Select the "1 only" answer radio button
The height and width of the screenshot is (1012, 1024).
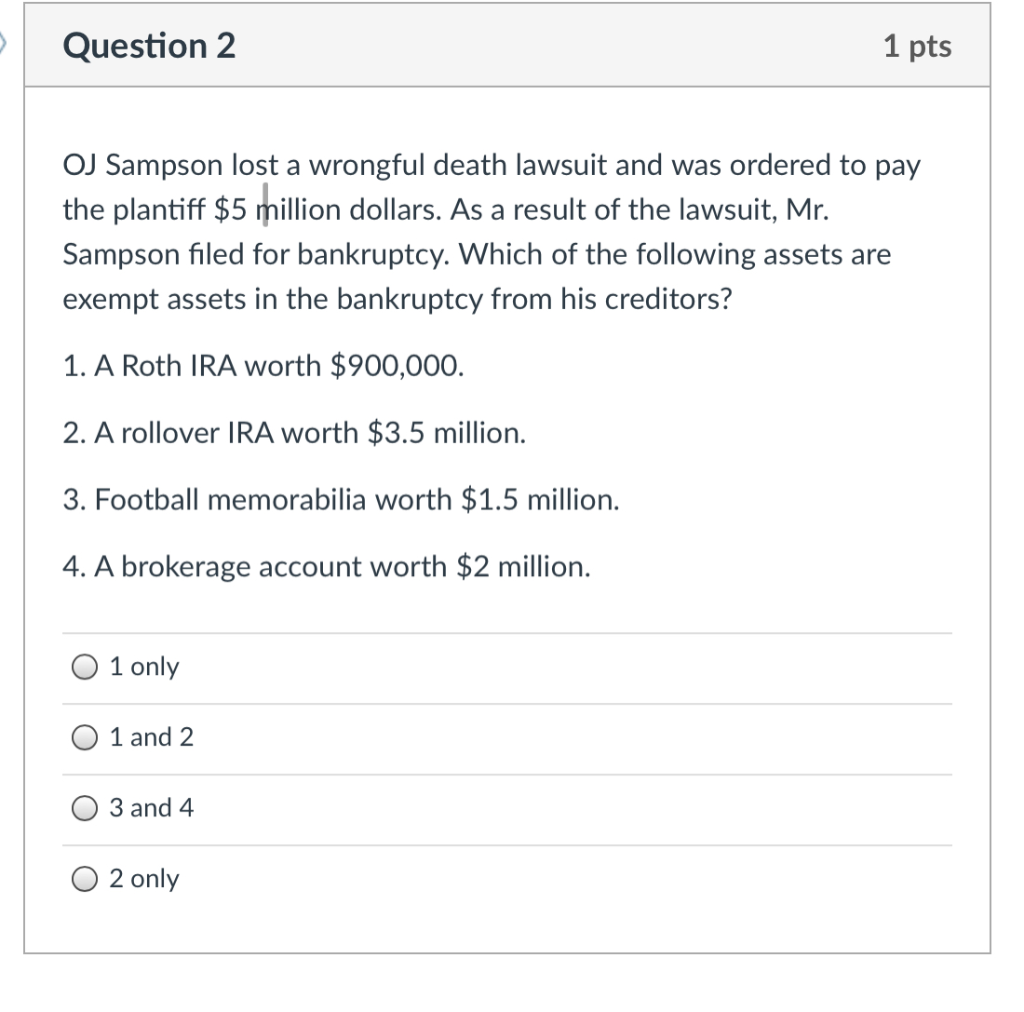(x=85, y=666)
